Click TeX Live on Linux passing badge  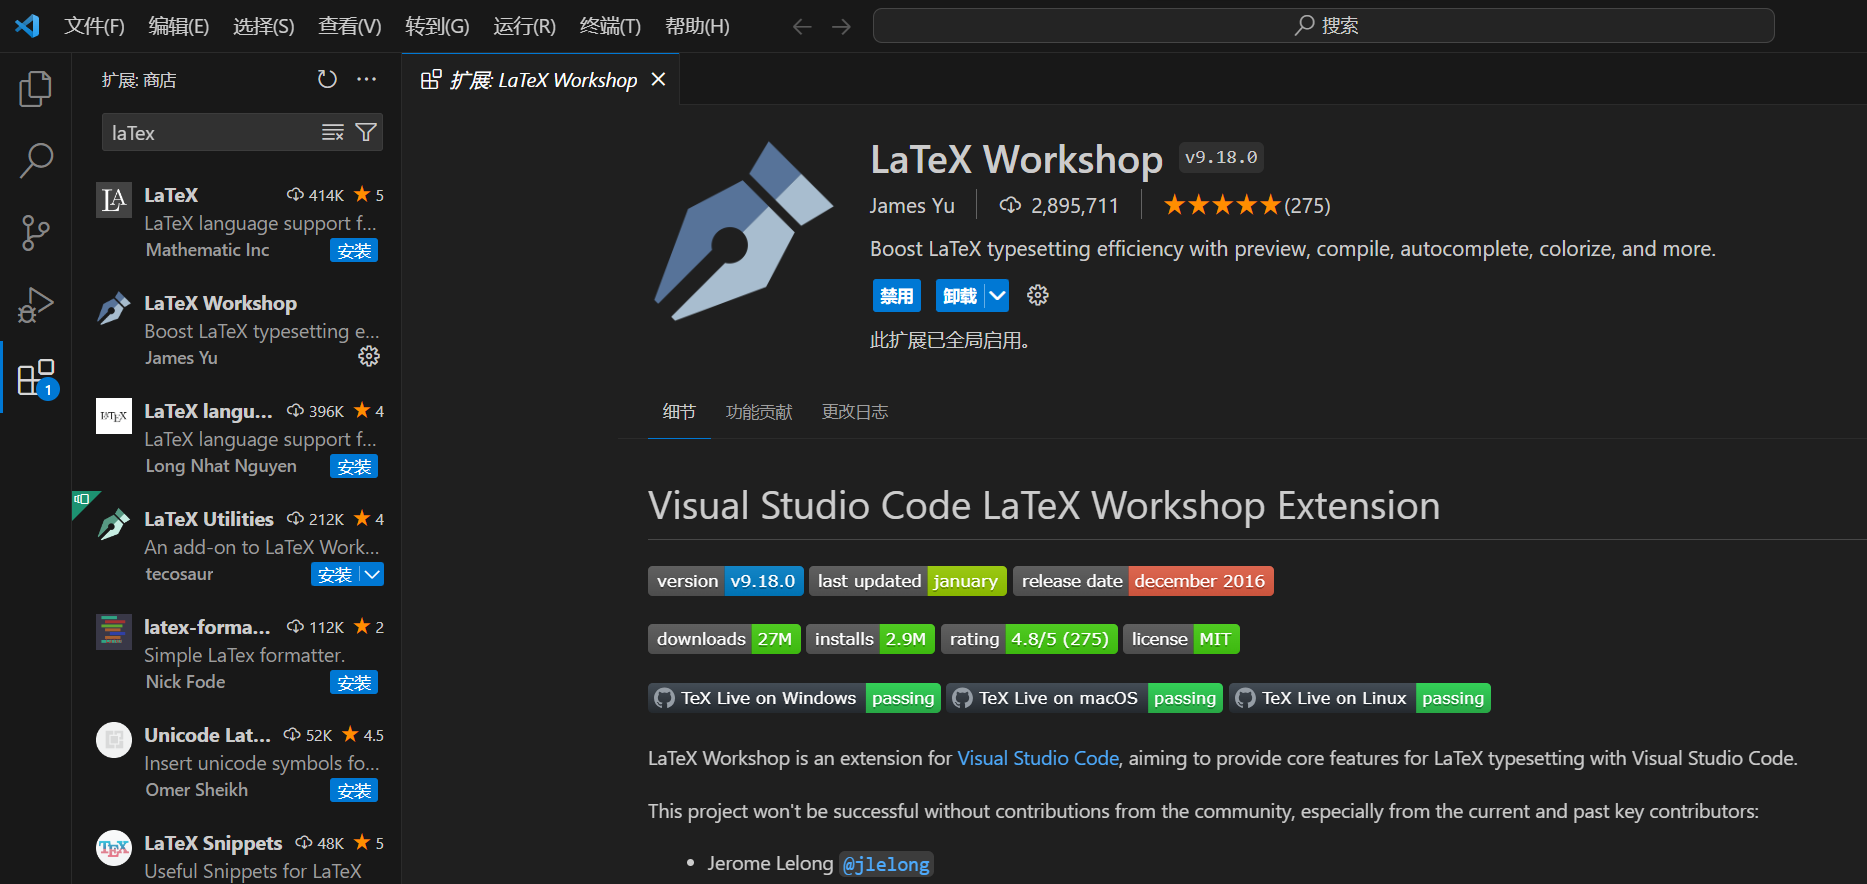click(1360, 698)
